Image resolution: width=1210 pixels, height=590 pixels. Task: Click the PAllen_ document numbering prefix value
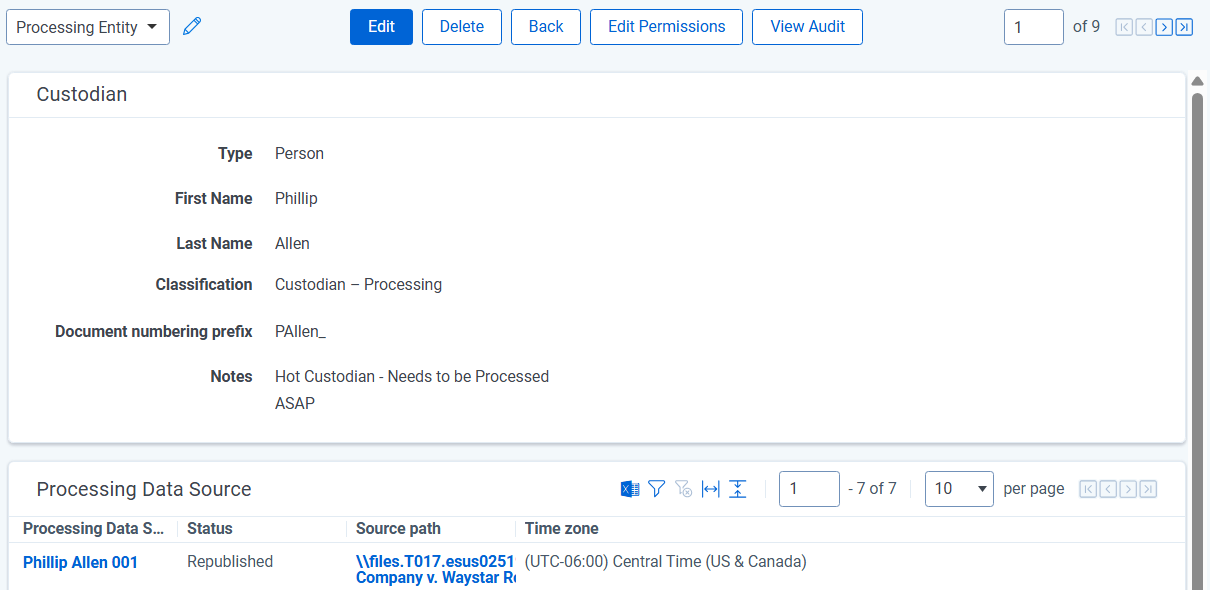[x=300, y=331]
